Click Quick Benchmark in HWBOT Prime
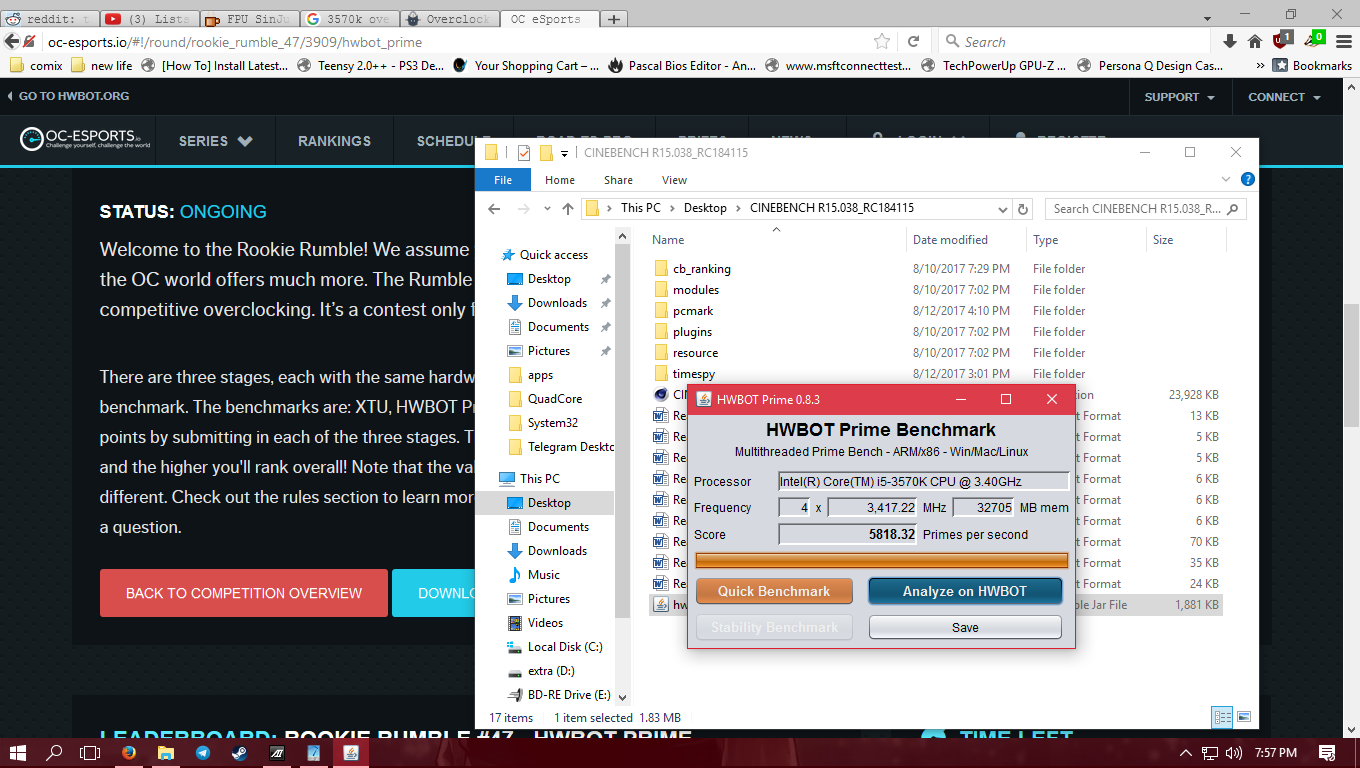Viewport: 1360px width, 768px height. tap(774, 591)
